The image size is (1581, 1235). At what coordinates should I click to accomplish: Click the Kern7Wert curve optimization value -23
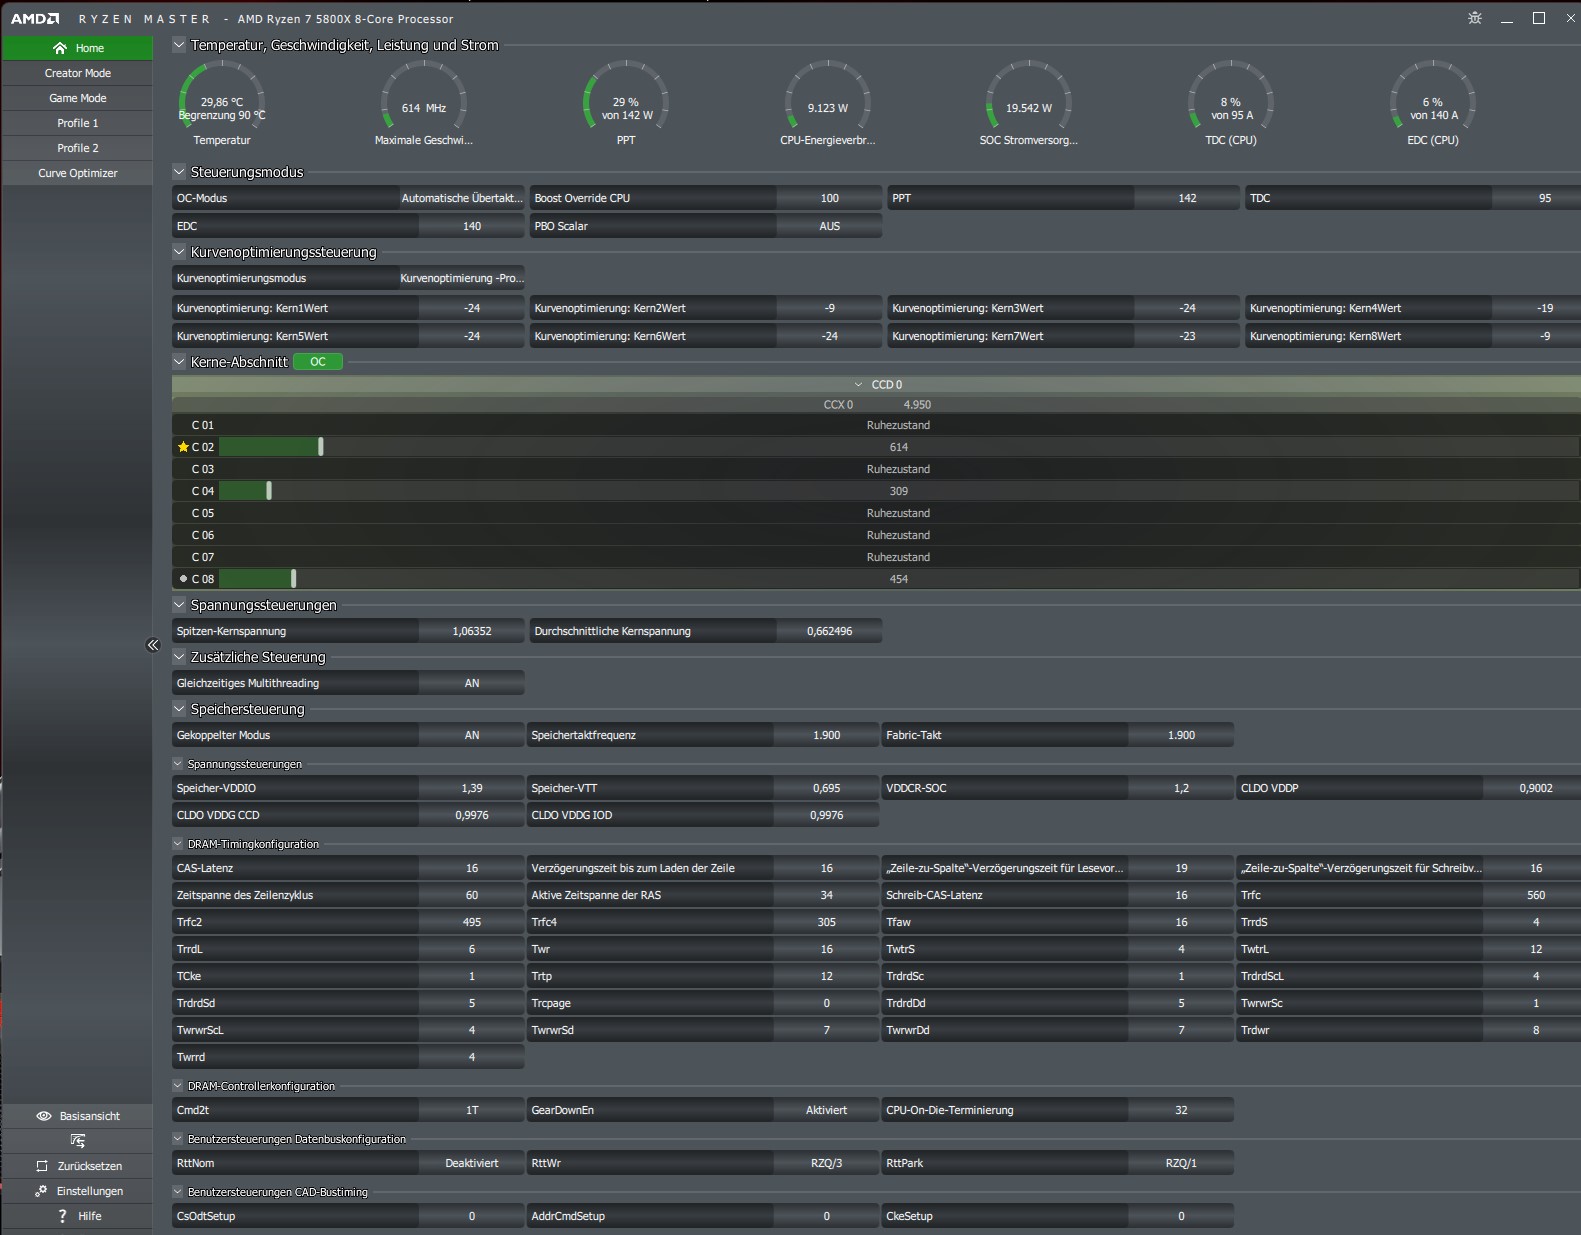click(1187, 337)
